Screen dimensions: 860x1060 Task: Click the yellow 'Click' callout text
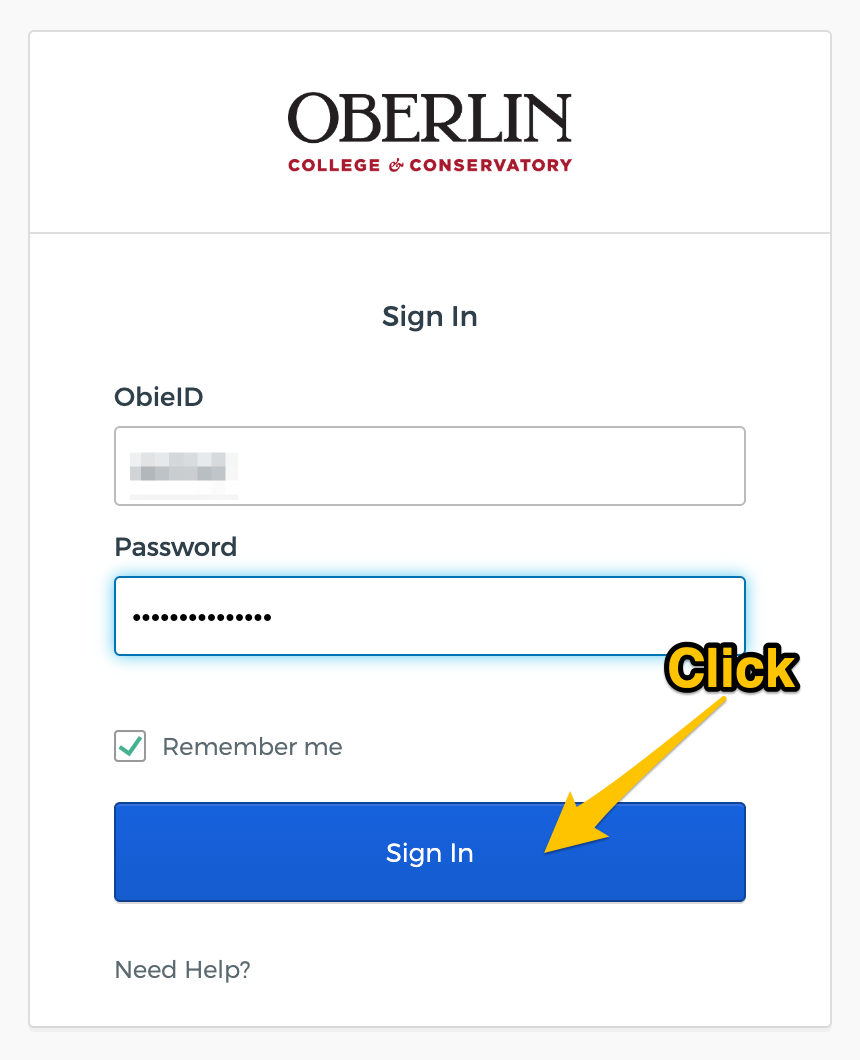point(732,668)
